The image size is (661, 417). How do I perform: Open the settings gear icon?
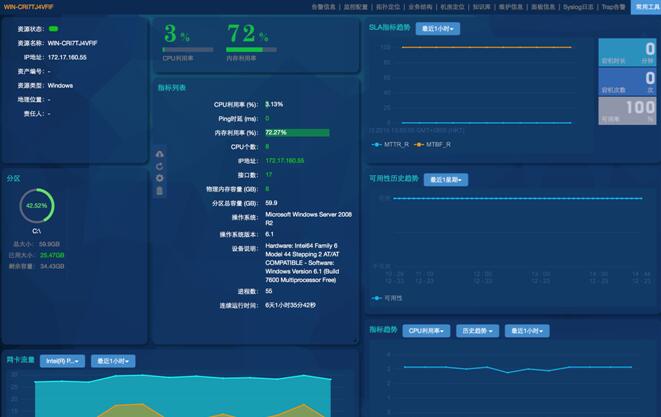(x=160, y=178)
